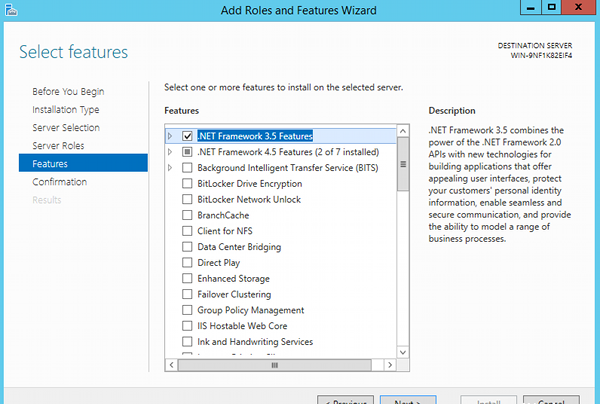Check IIS Hostable Web Core box

(x=187, y=326)
